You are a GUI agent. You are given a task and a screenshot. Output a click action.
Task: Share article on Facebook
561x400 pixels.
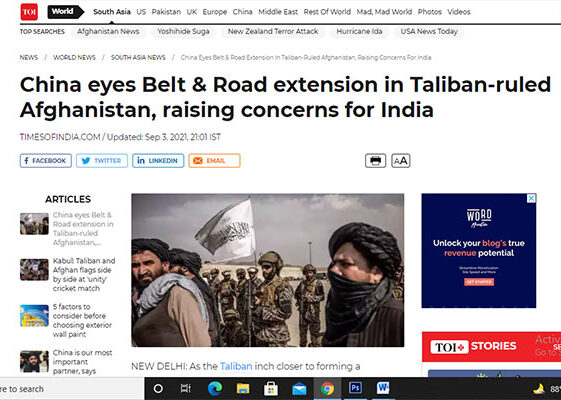click(46, 161)
